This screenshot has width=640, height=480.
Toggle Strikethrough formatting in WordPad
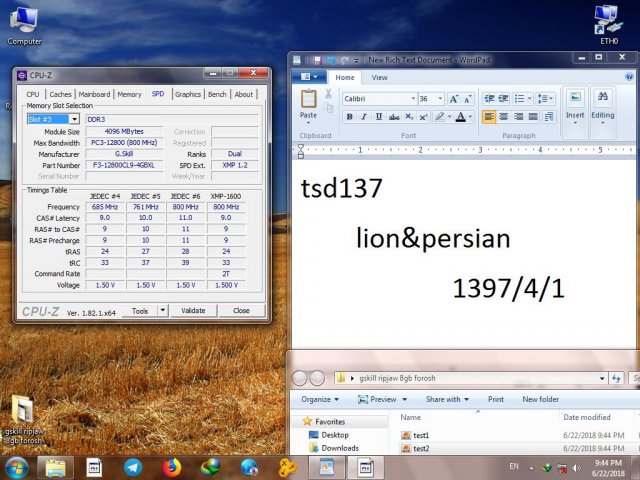coord(394,117)
